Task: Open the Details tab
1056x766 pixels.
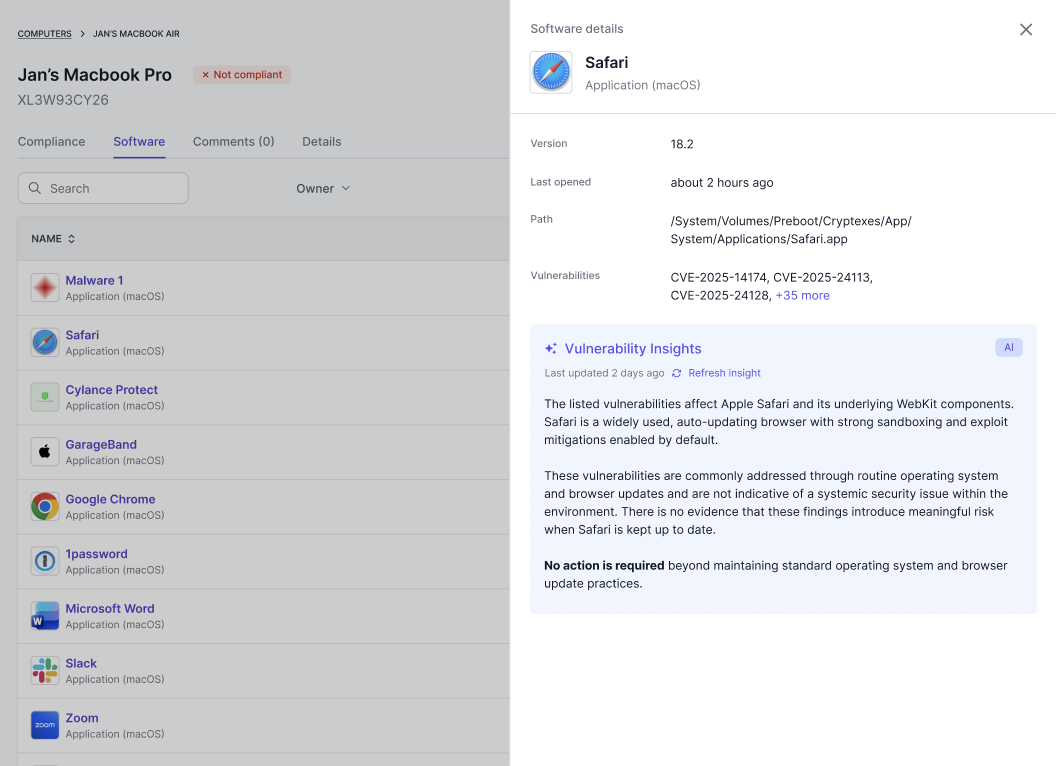Action: (321, 141)
